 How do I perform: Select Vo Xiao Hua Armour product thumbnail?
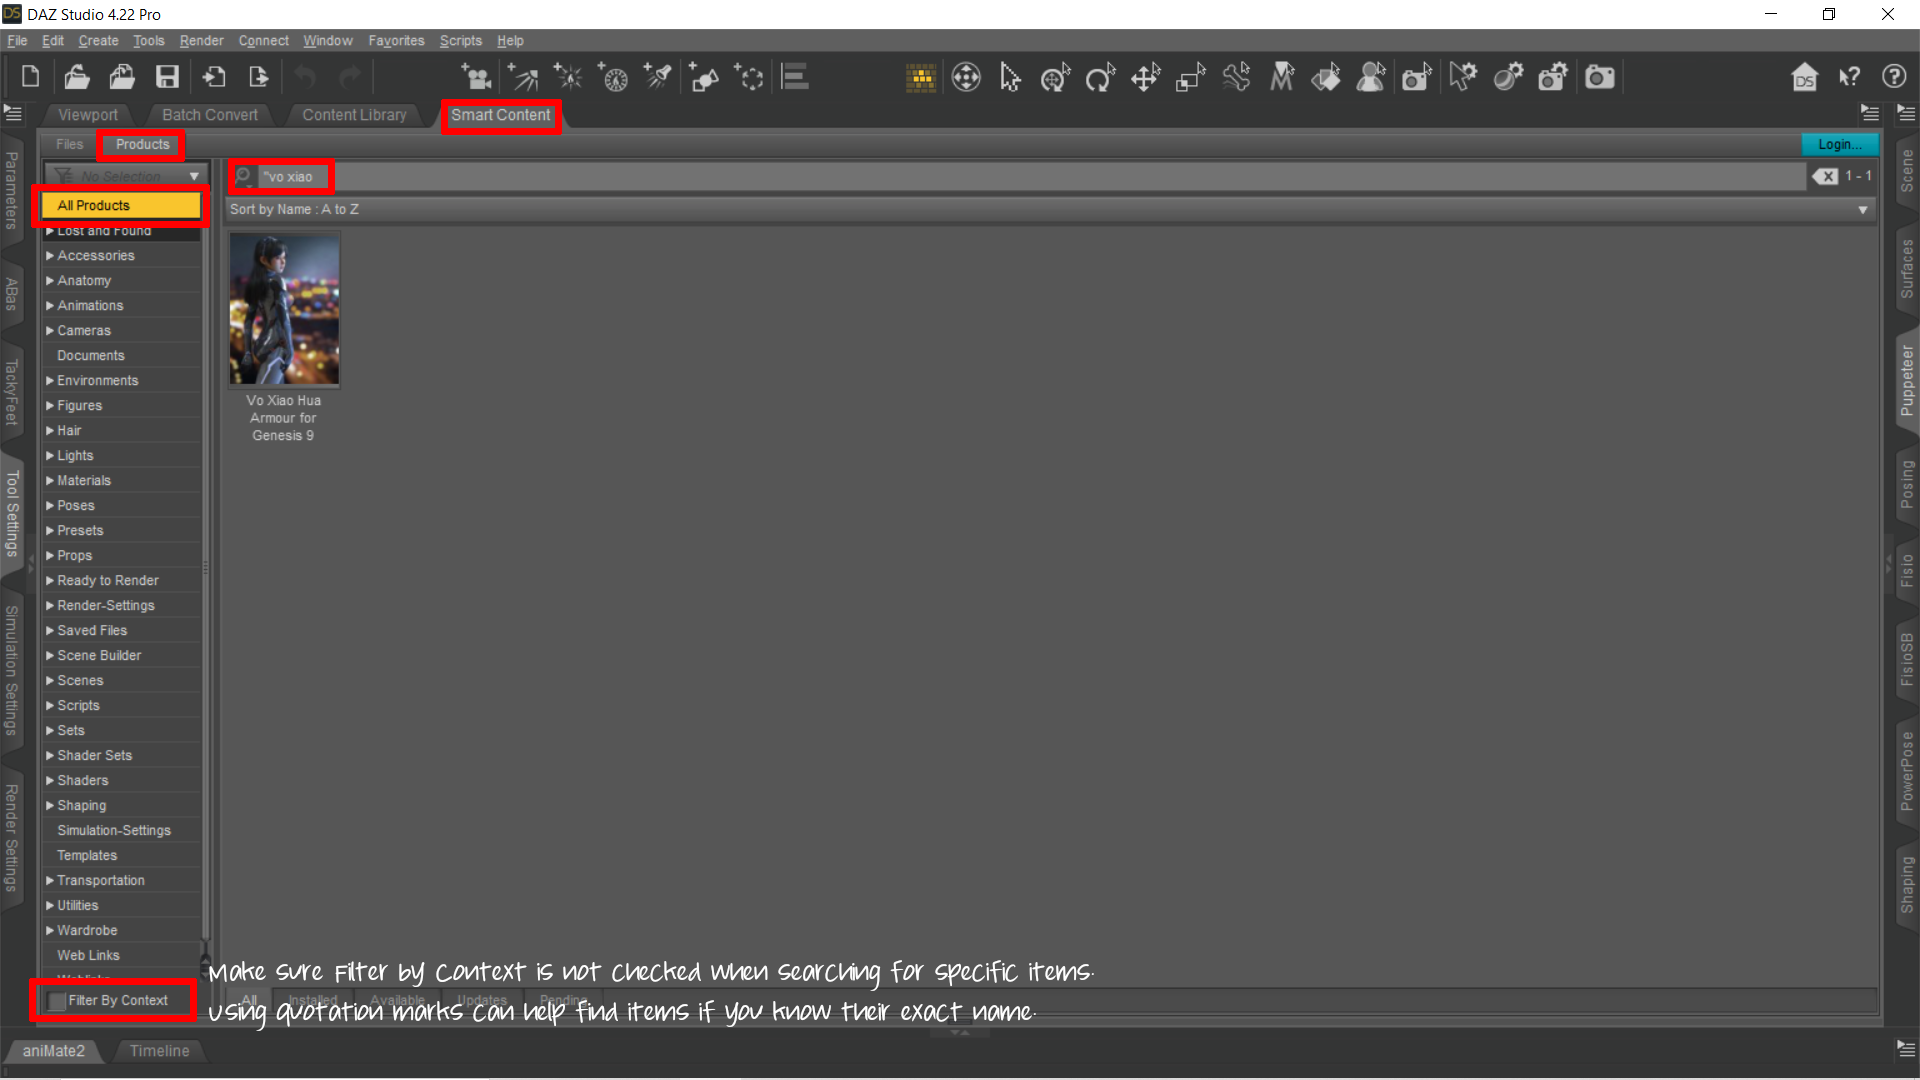point(284,309)
